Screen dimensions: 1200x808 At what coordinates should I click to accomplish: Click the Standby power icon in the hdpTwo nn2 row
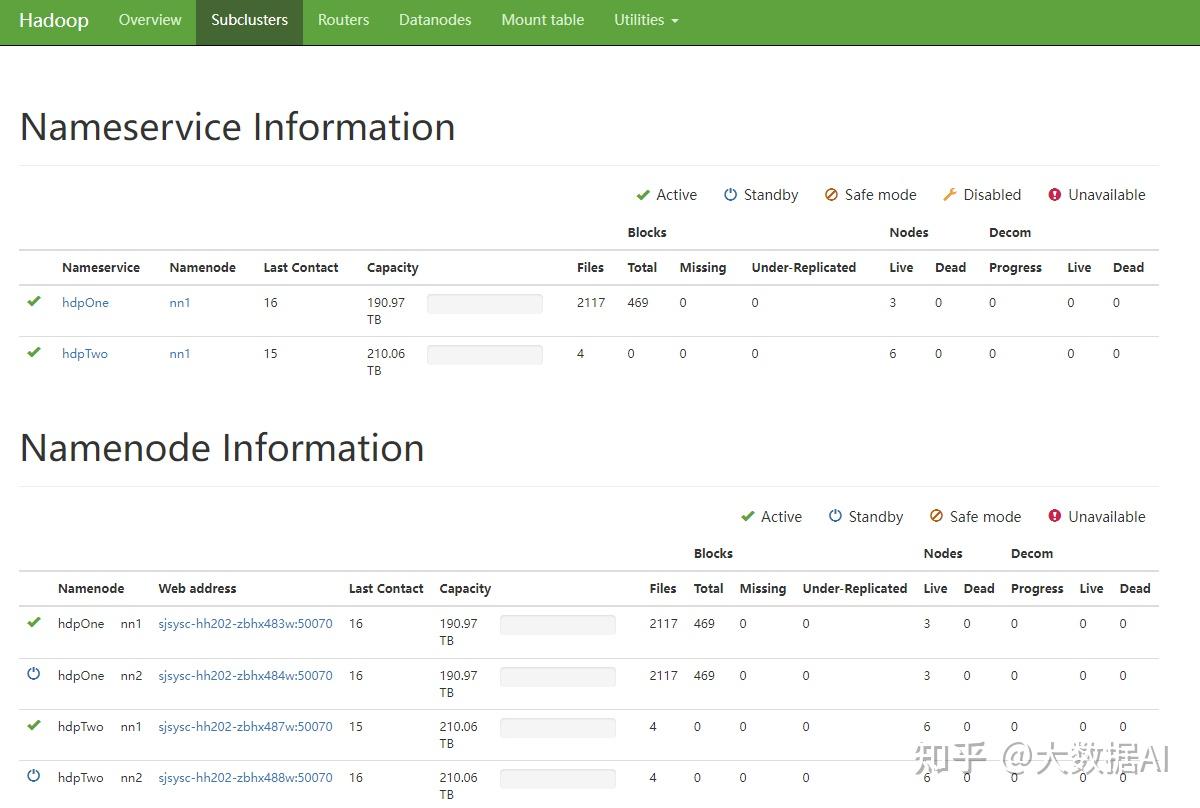click(x=34, y=776)
